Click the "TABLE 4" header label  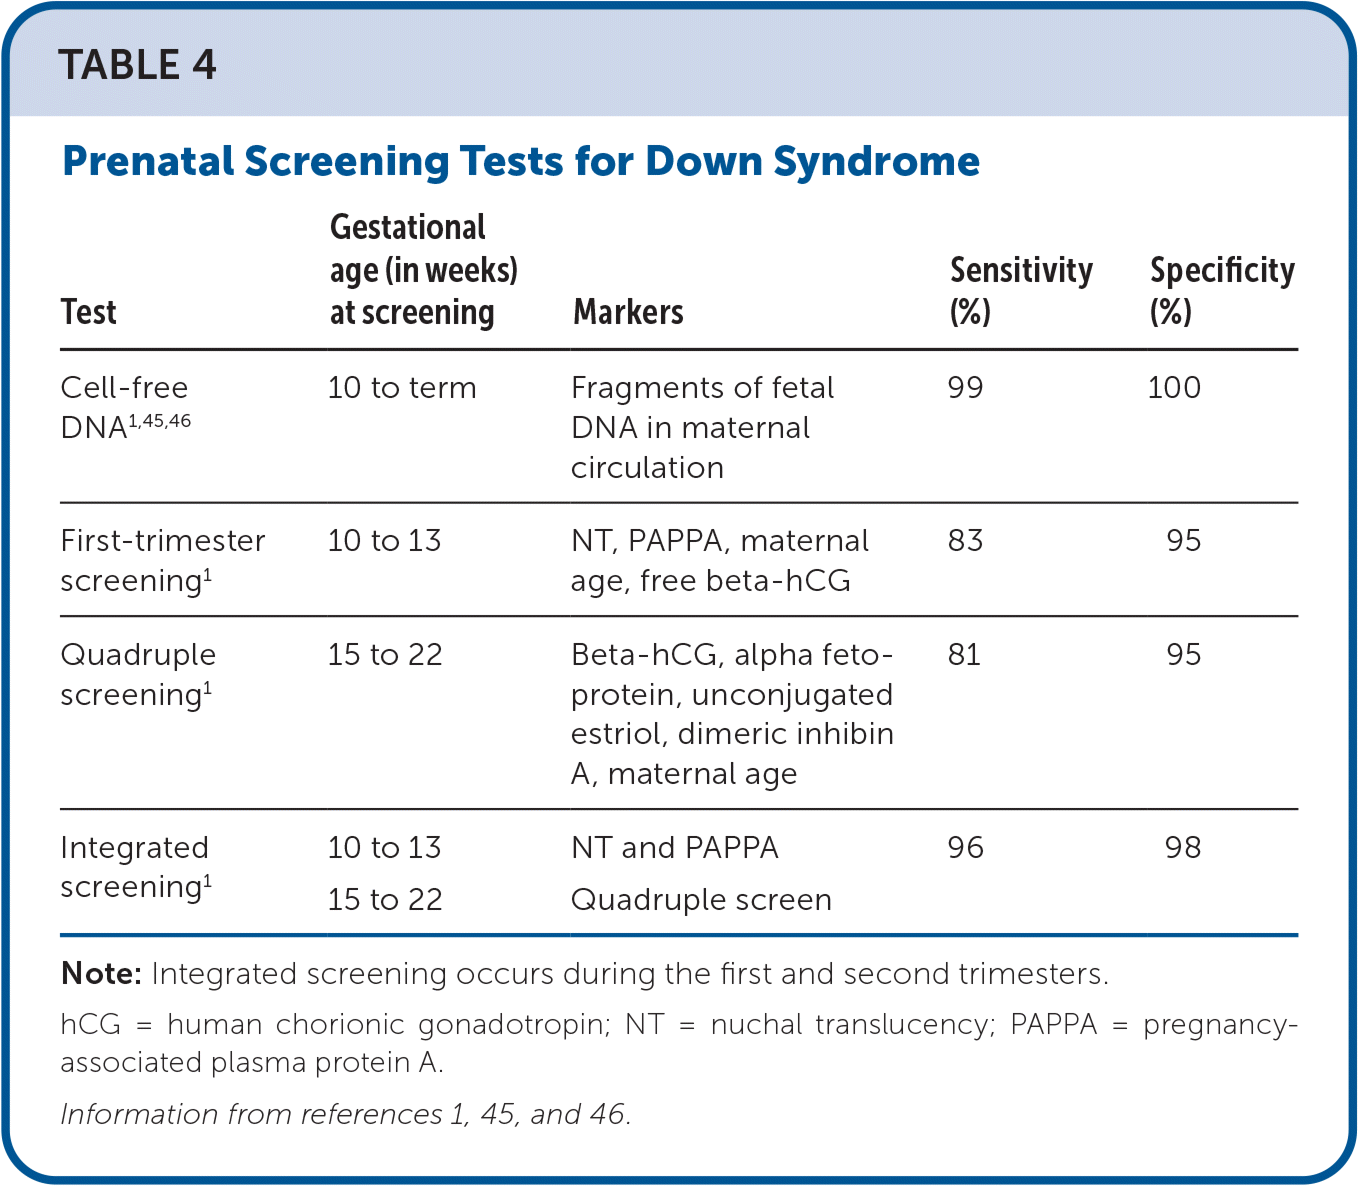click(137, 66)
